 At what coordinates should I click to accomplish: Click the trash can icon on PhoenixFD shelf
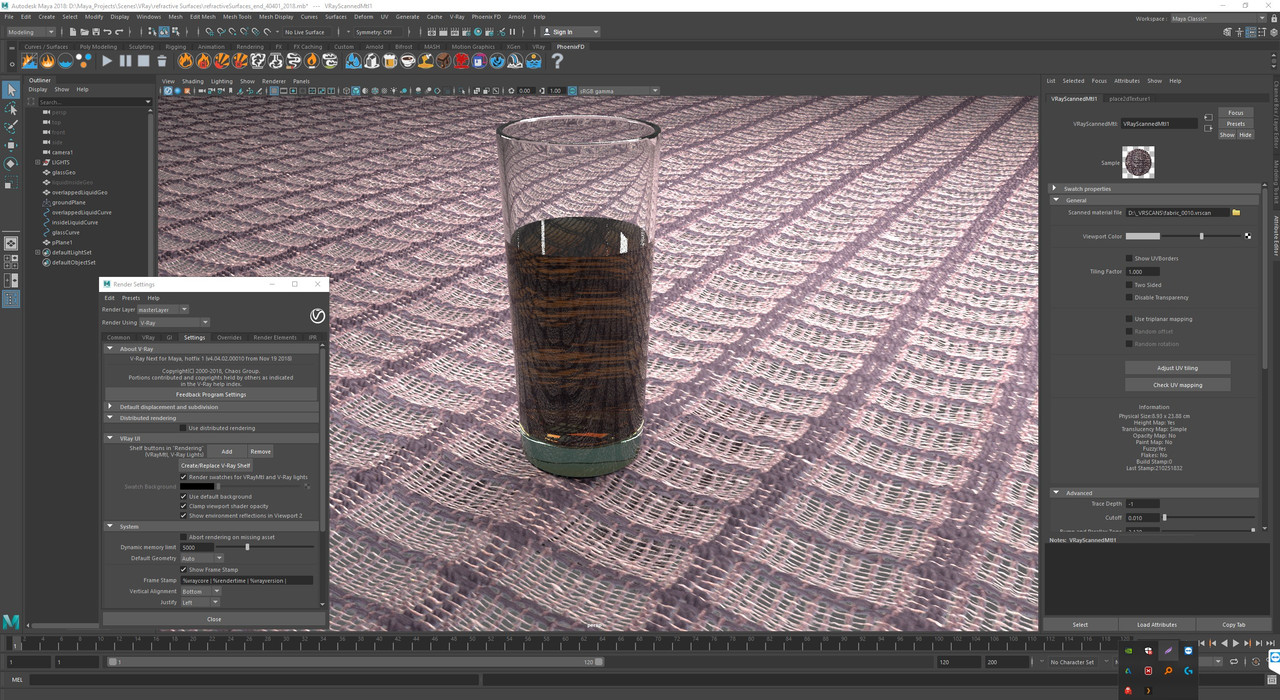tap(161, 61)
